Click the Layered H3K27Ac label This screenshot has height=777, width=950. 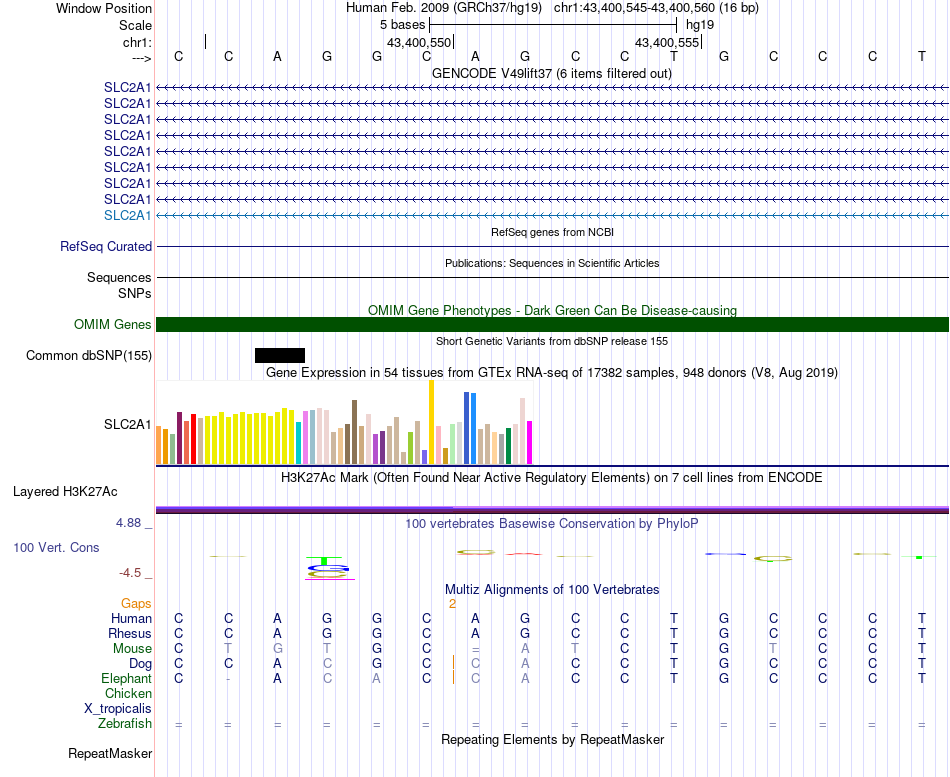click(65, 492)
